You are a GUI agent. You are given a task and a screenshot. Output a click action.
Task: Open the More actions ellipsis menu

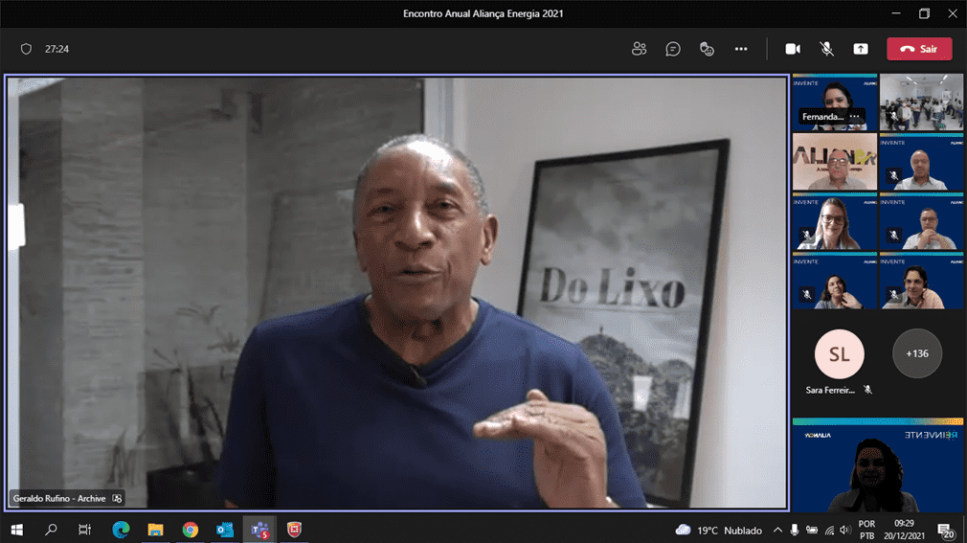[741, 49]
